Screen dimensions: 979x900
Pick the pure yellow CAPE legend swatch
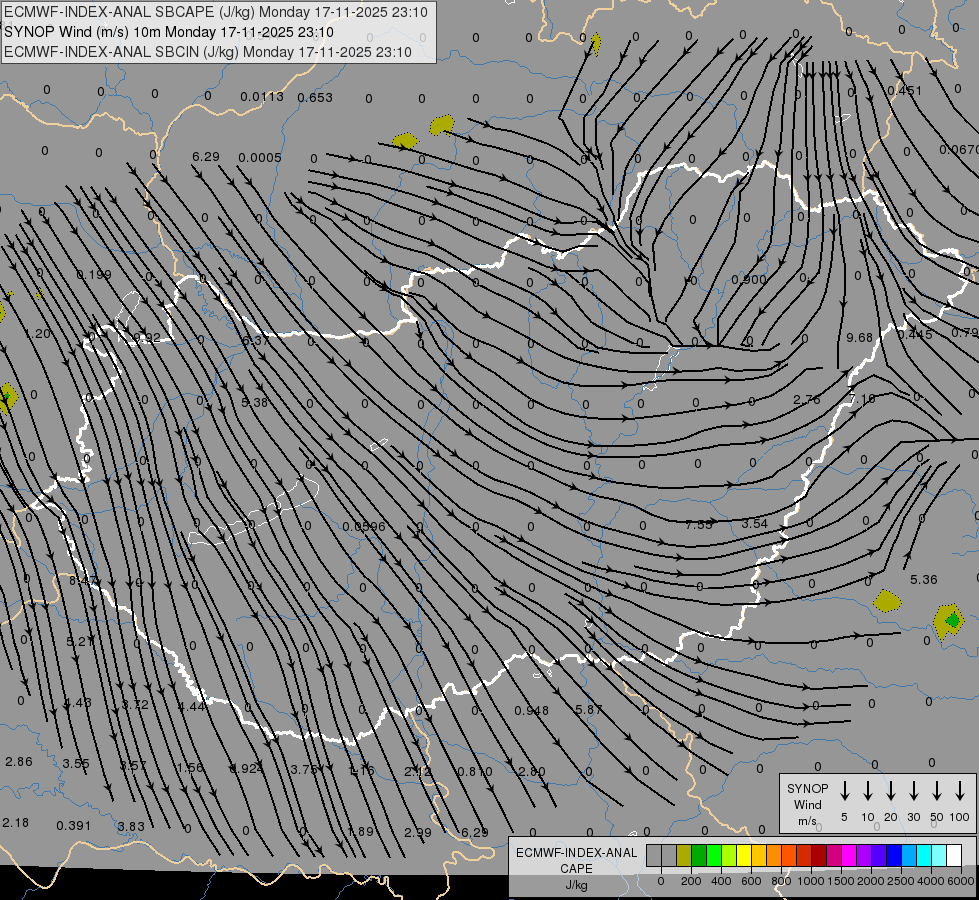pyautogui.click(x=744, y=855)
